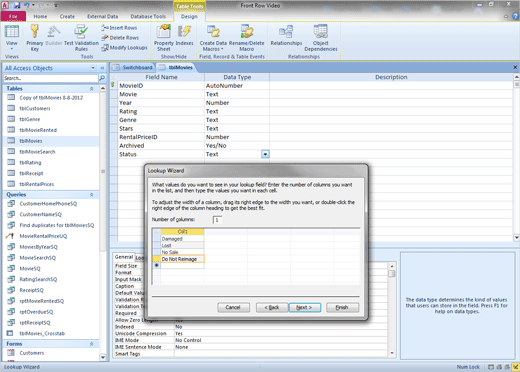Collapse the Queries group
The height and width of the screenshot is (372, 520).
tap(91, 195)
